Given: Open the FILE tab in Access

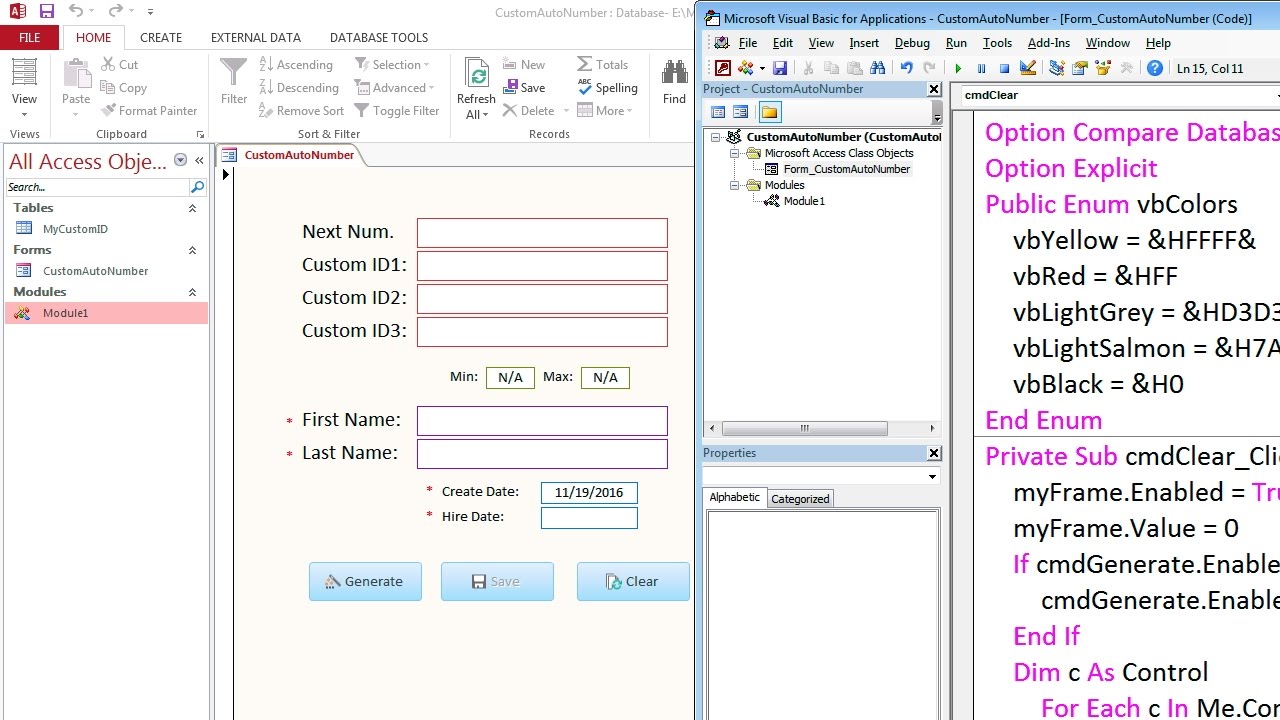Looking at the screenshot, I should click(30, 37).
